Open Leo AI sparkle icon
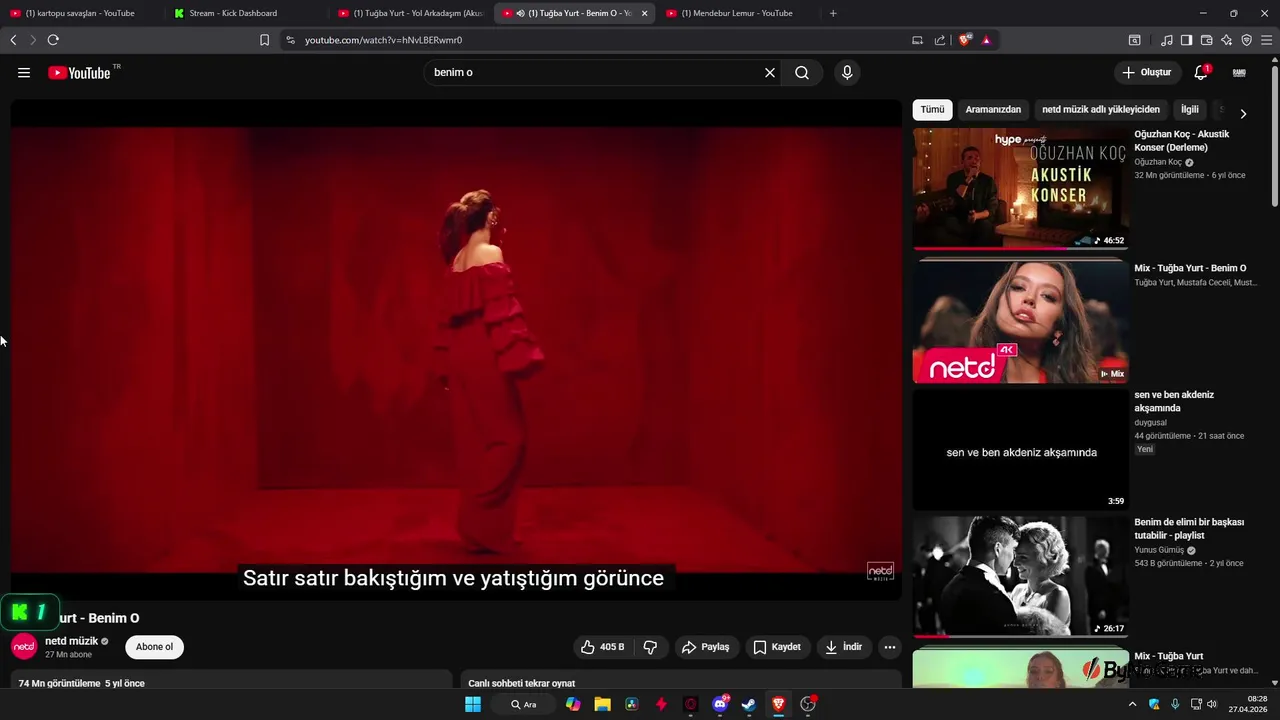 (x=1227, y=40)
